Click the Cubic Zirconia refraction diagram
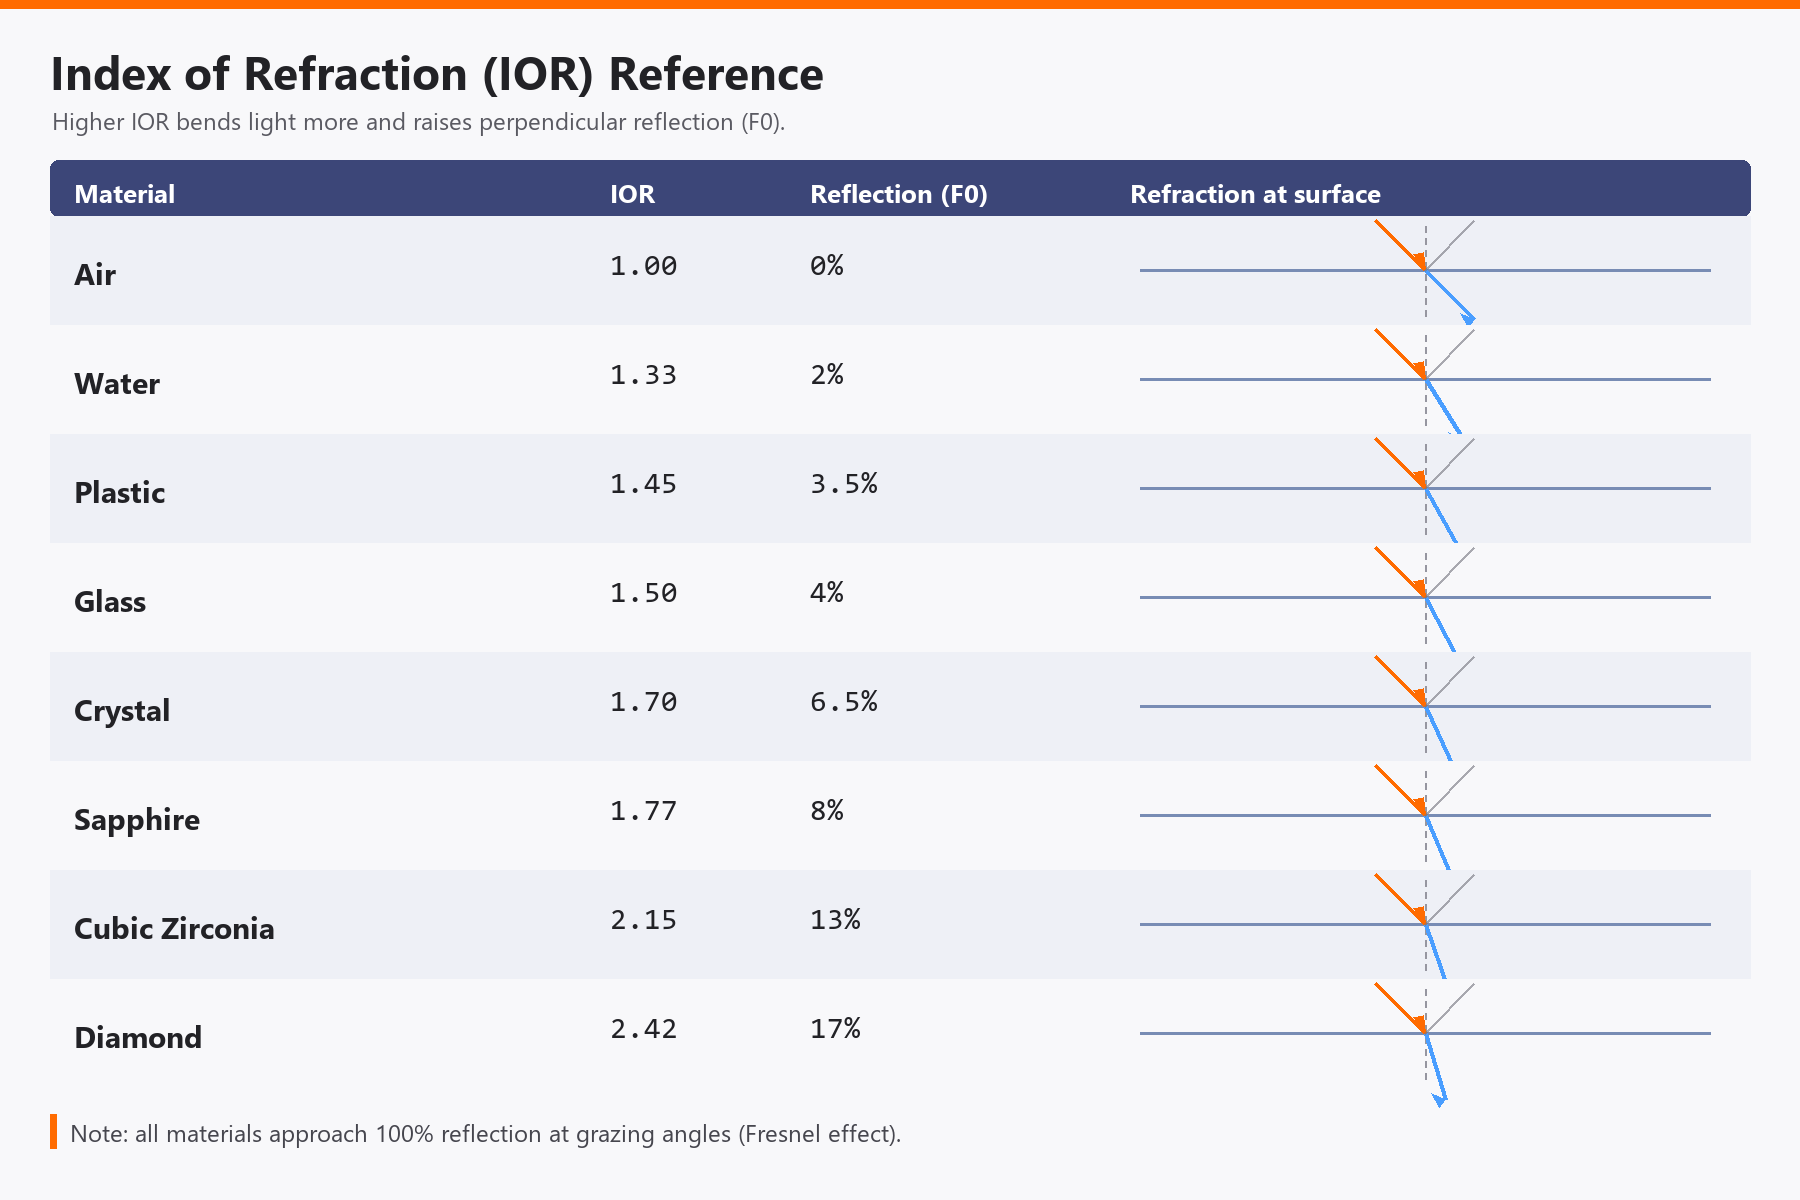Screen dimensions: 1800x1200 [1425, 925]
